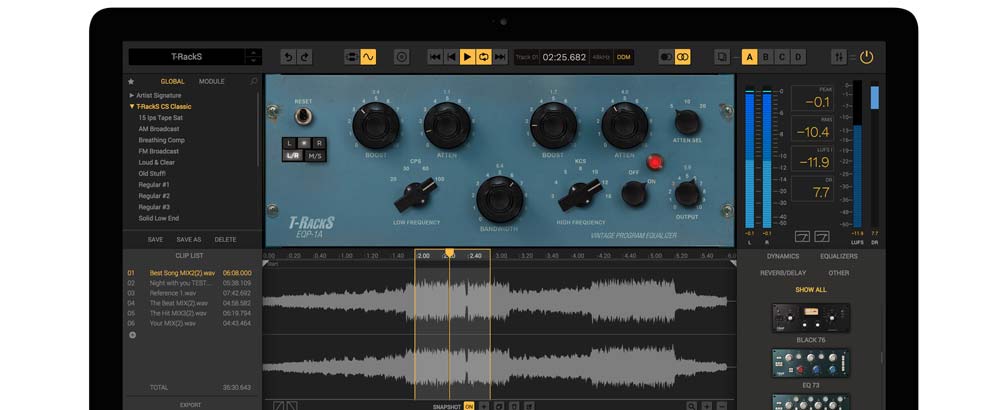Select the R channel button

point(319,143)
